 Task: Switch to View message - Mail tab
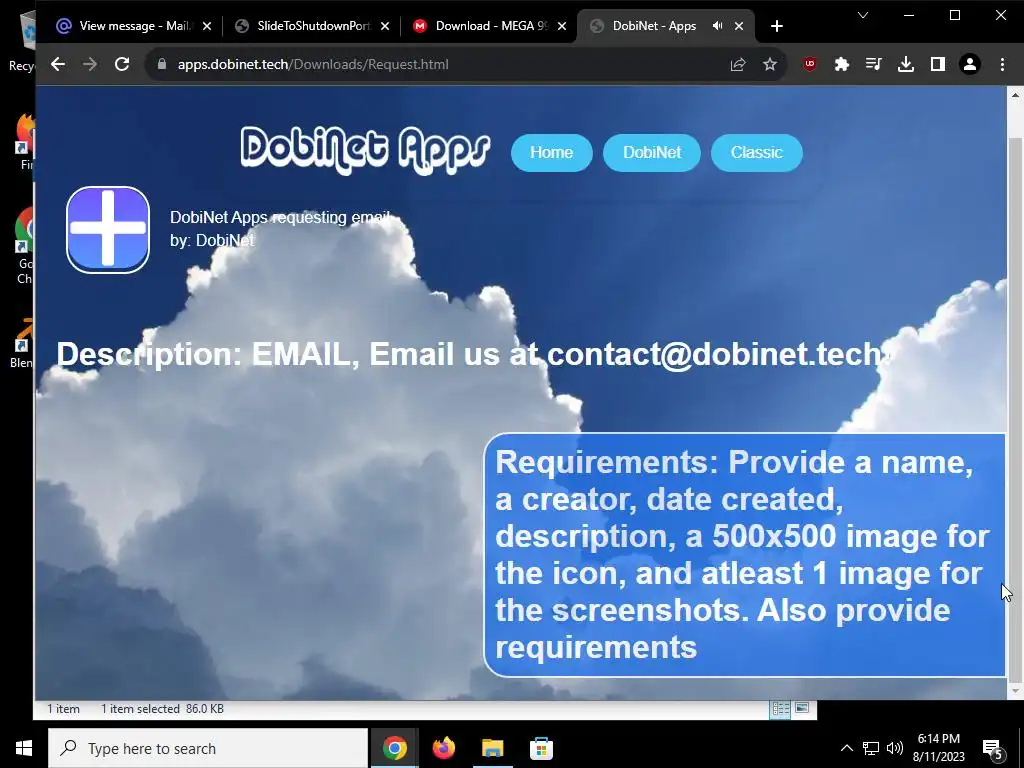(x=134, y=26)
